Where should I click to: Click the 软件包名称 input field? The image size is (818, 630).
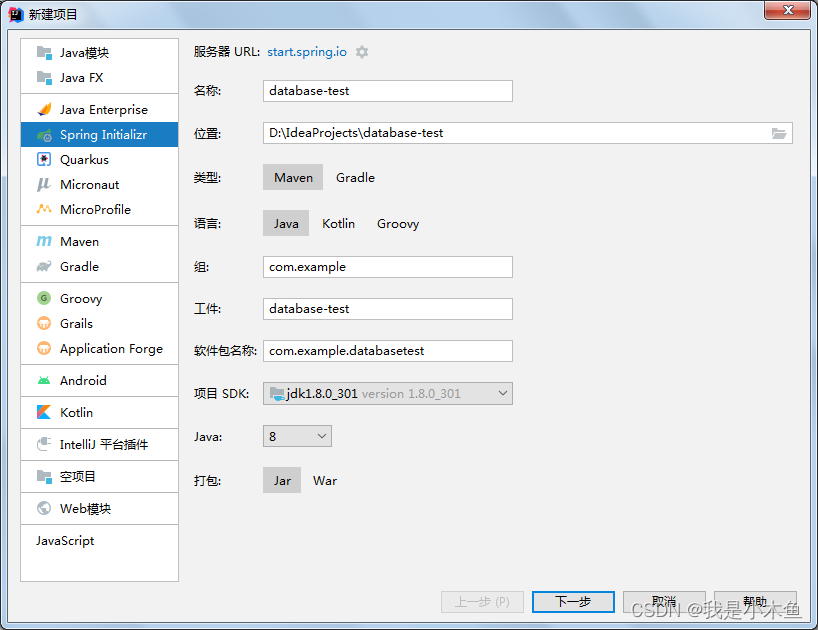[388, 351]
